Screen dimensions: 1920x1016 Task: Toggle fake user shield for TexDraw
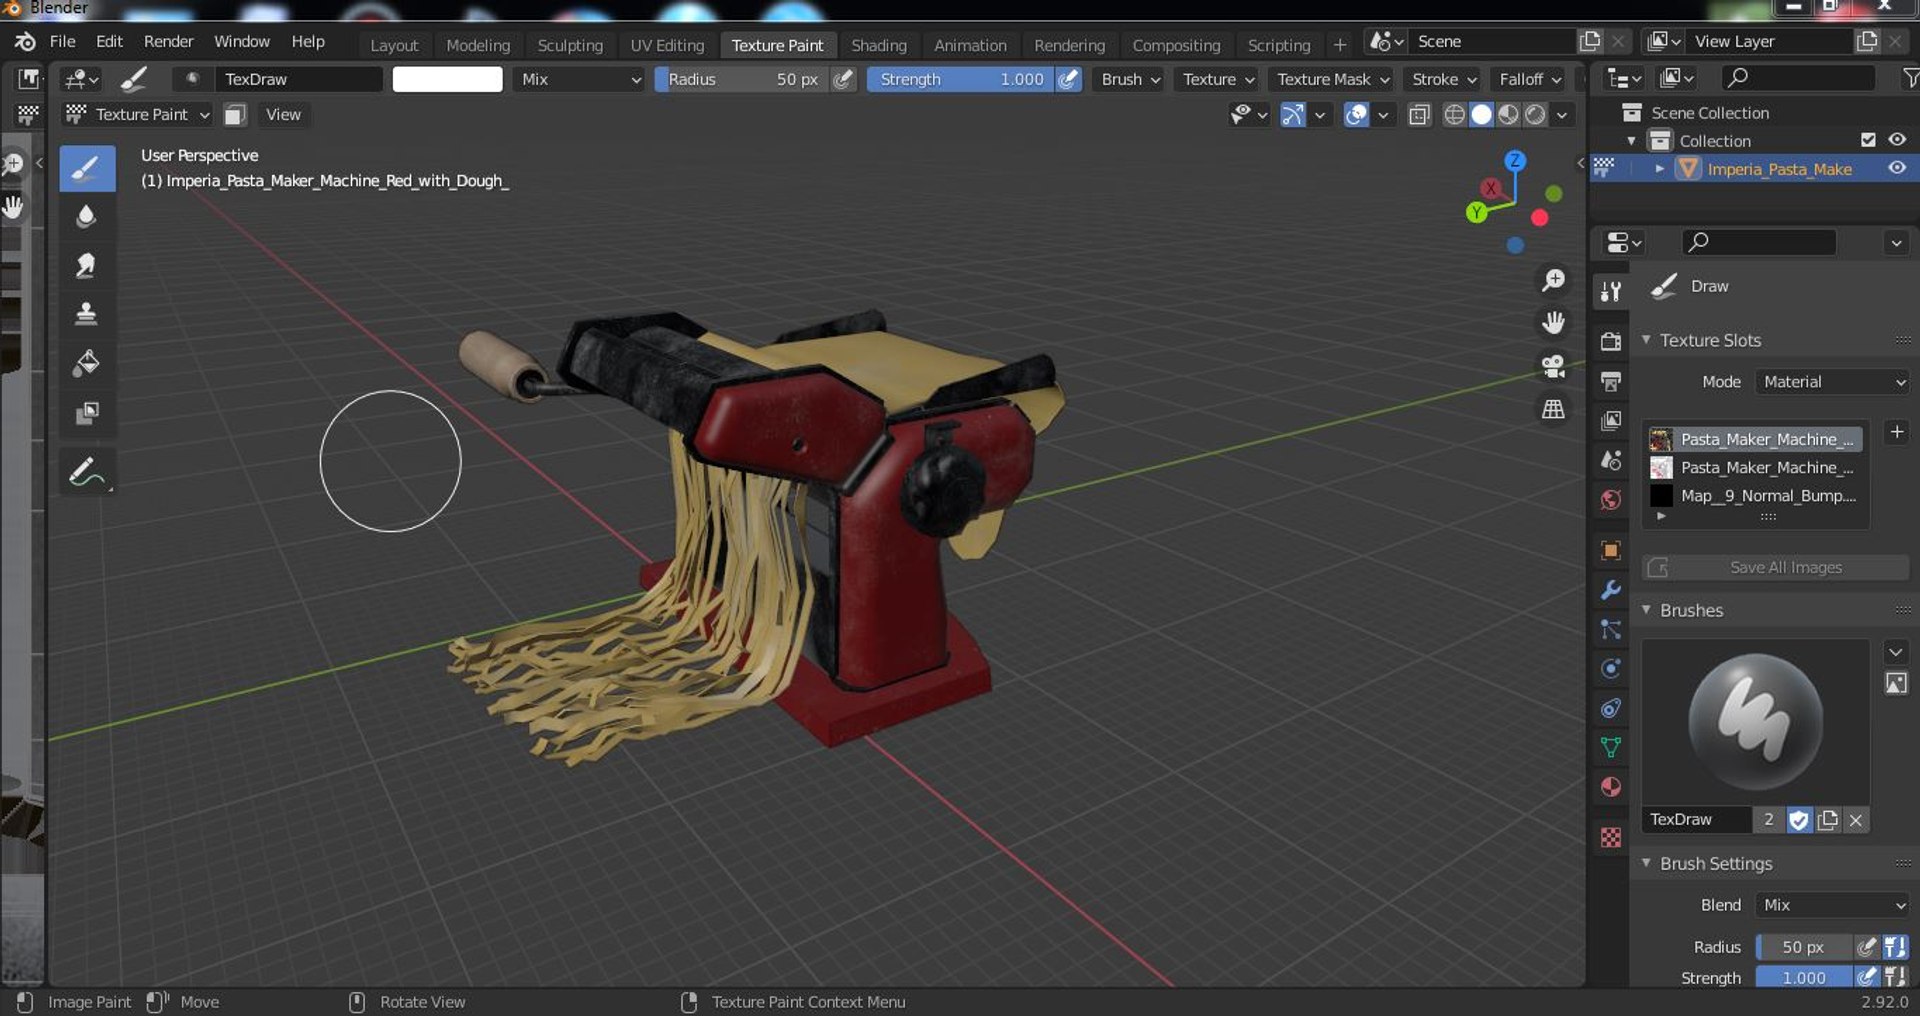tap(1799, 820)
